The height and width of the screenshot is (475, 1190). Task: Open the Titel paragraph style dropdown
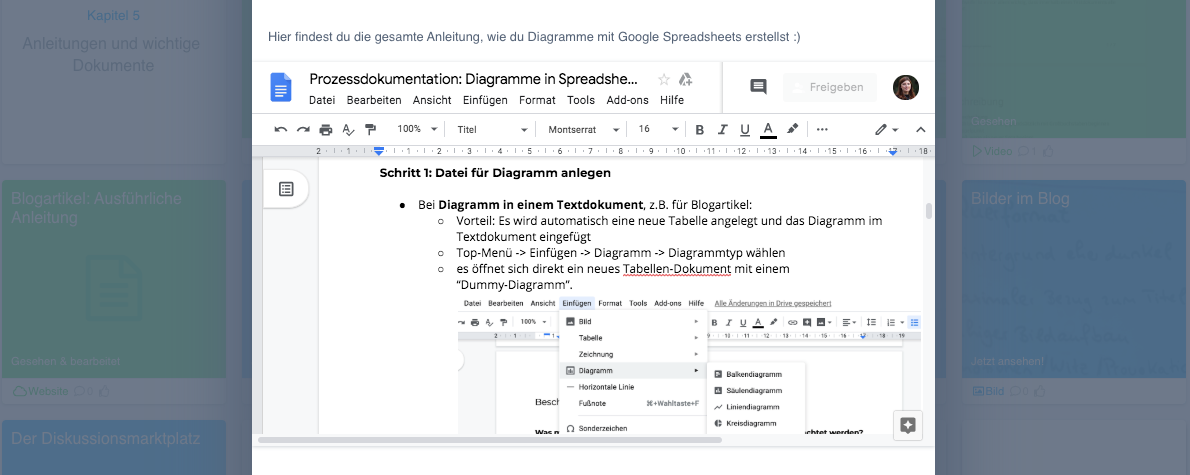coord(492,129)
